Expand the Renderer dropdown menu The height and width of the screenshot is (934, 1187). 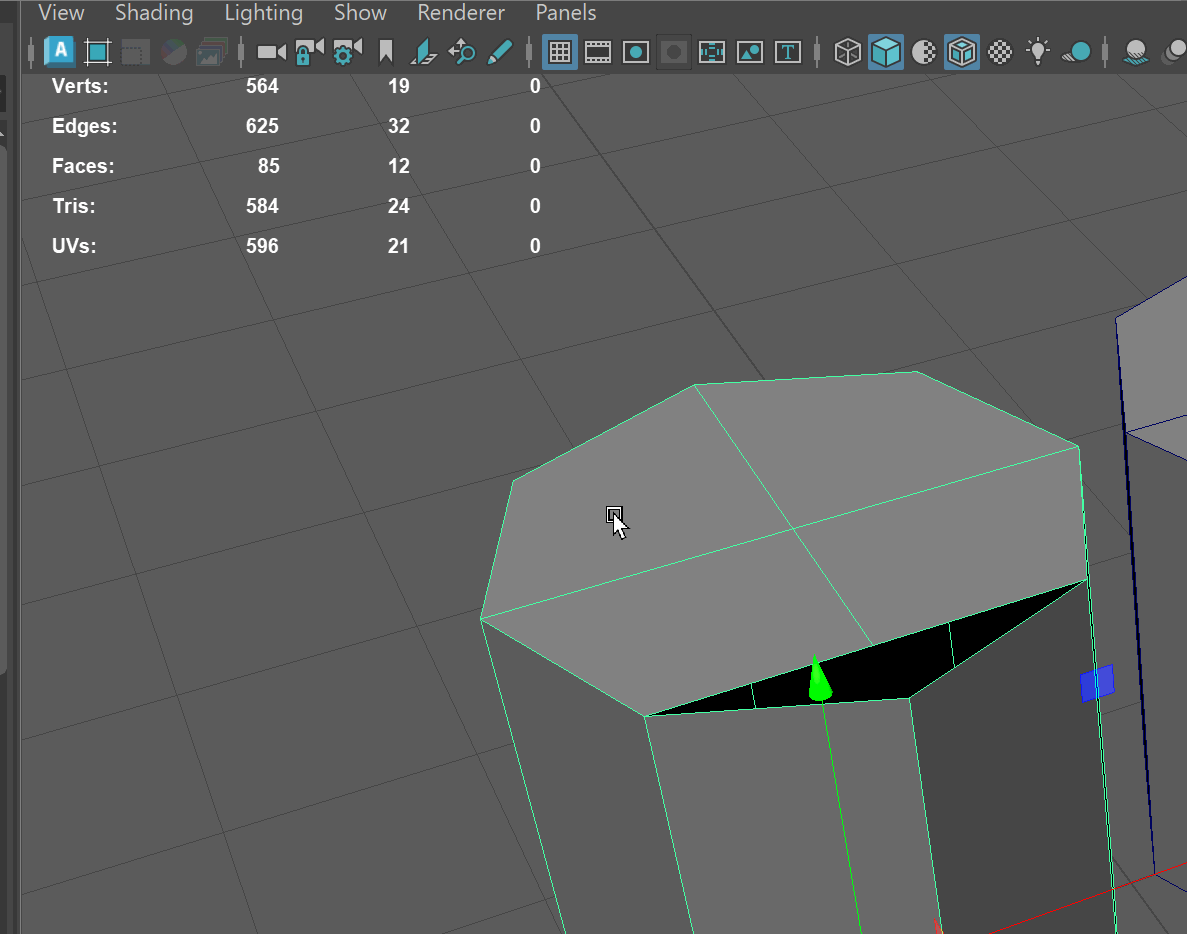click(461, 13)
